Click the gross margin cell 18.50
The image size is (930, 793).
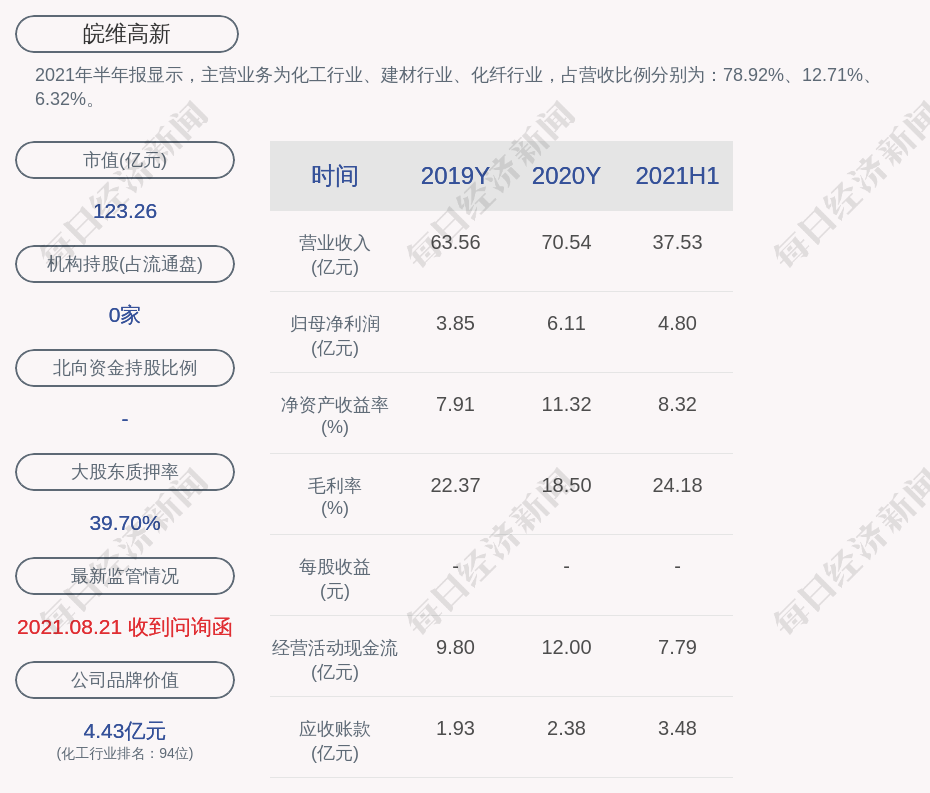tap(566, 485)
